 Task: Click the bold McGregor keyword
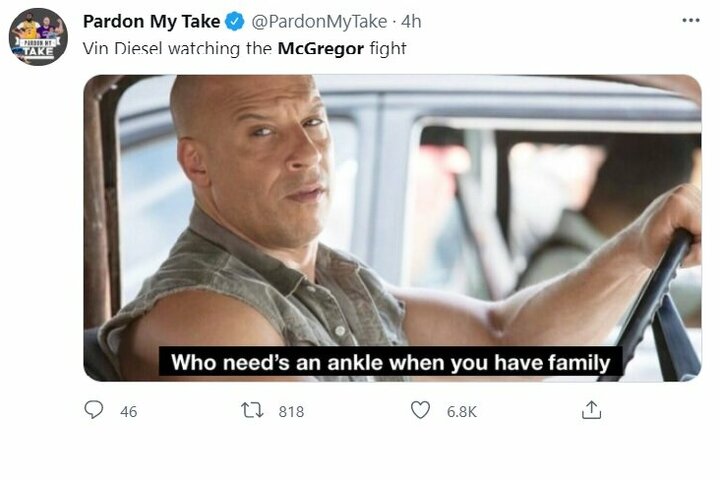(324, 47)
